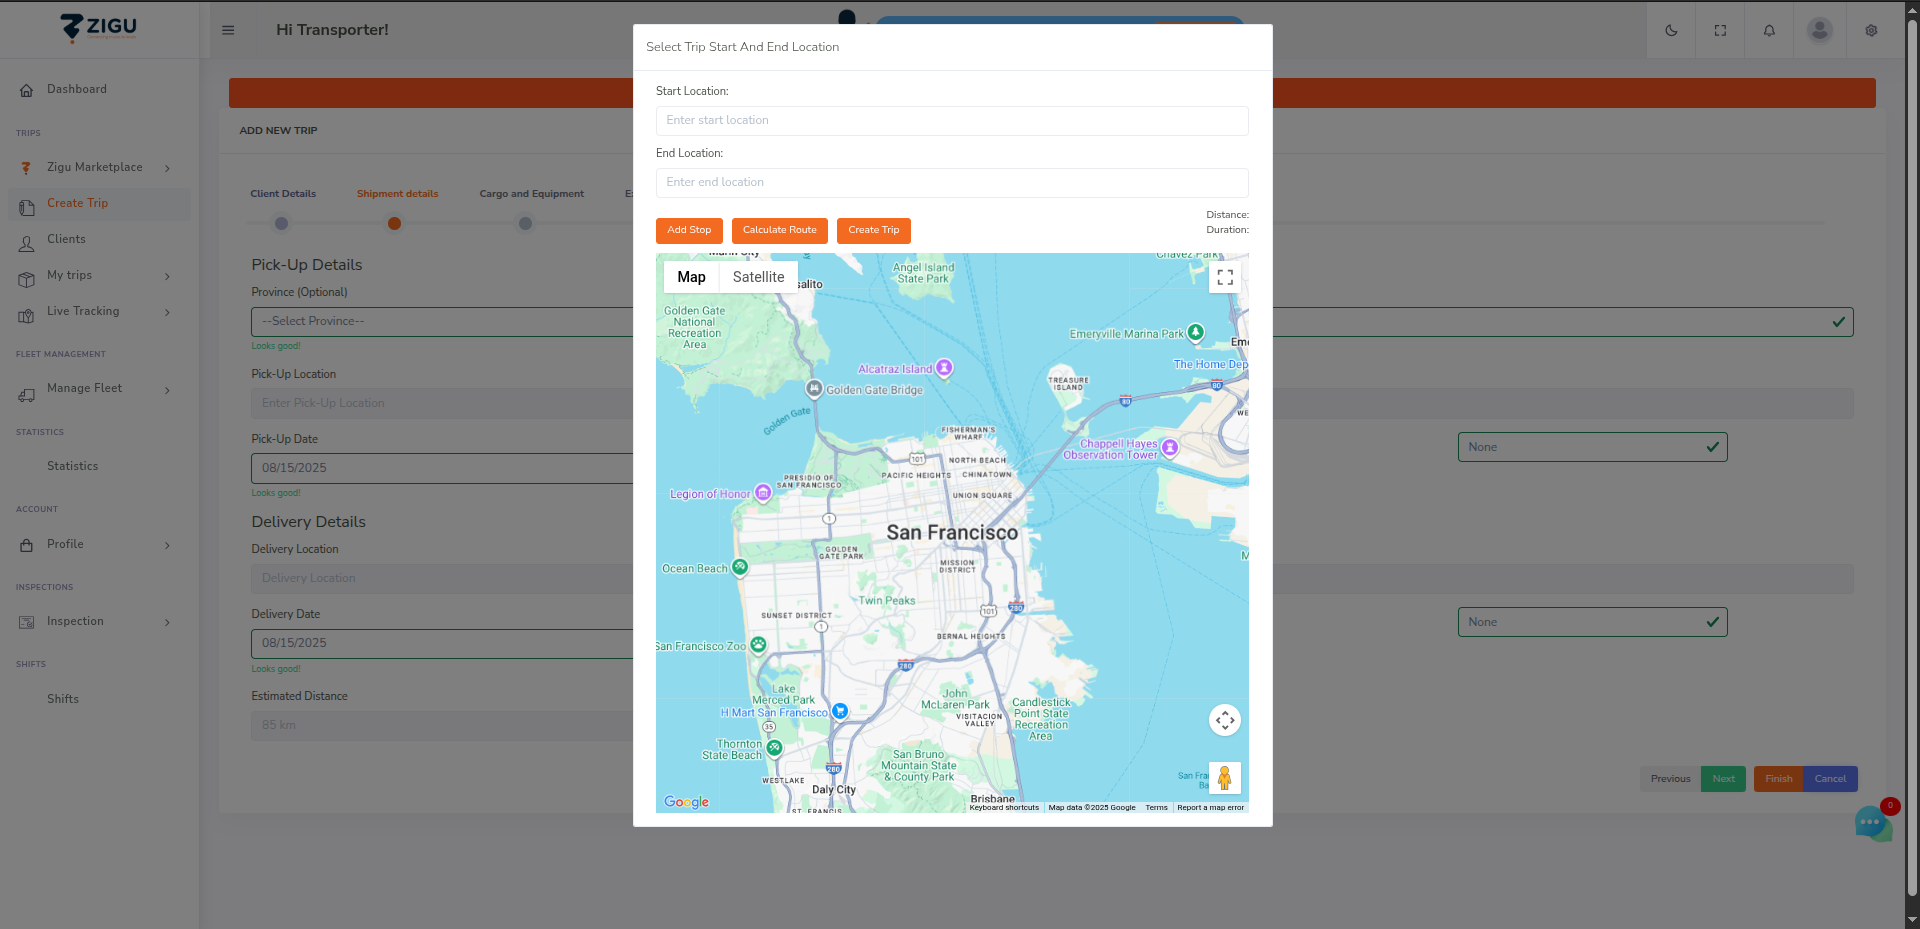Click Keyboard shortcuts link on map
Viewport: 1920px width, 929px height.
point(1004,807)
